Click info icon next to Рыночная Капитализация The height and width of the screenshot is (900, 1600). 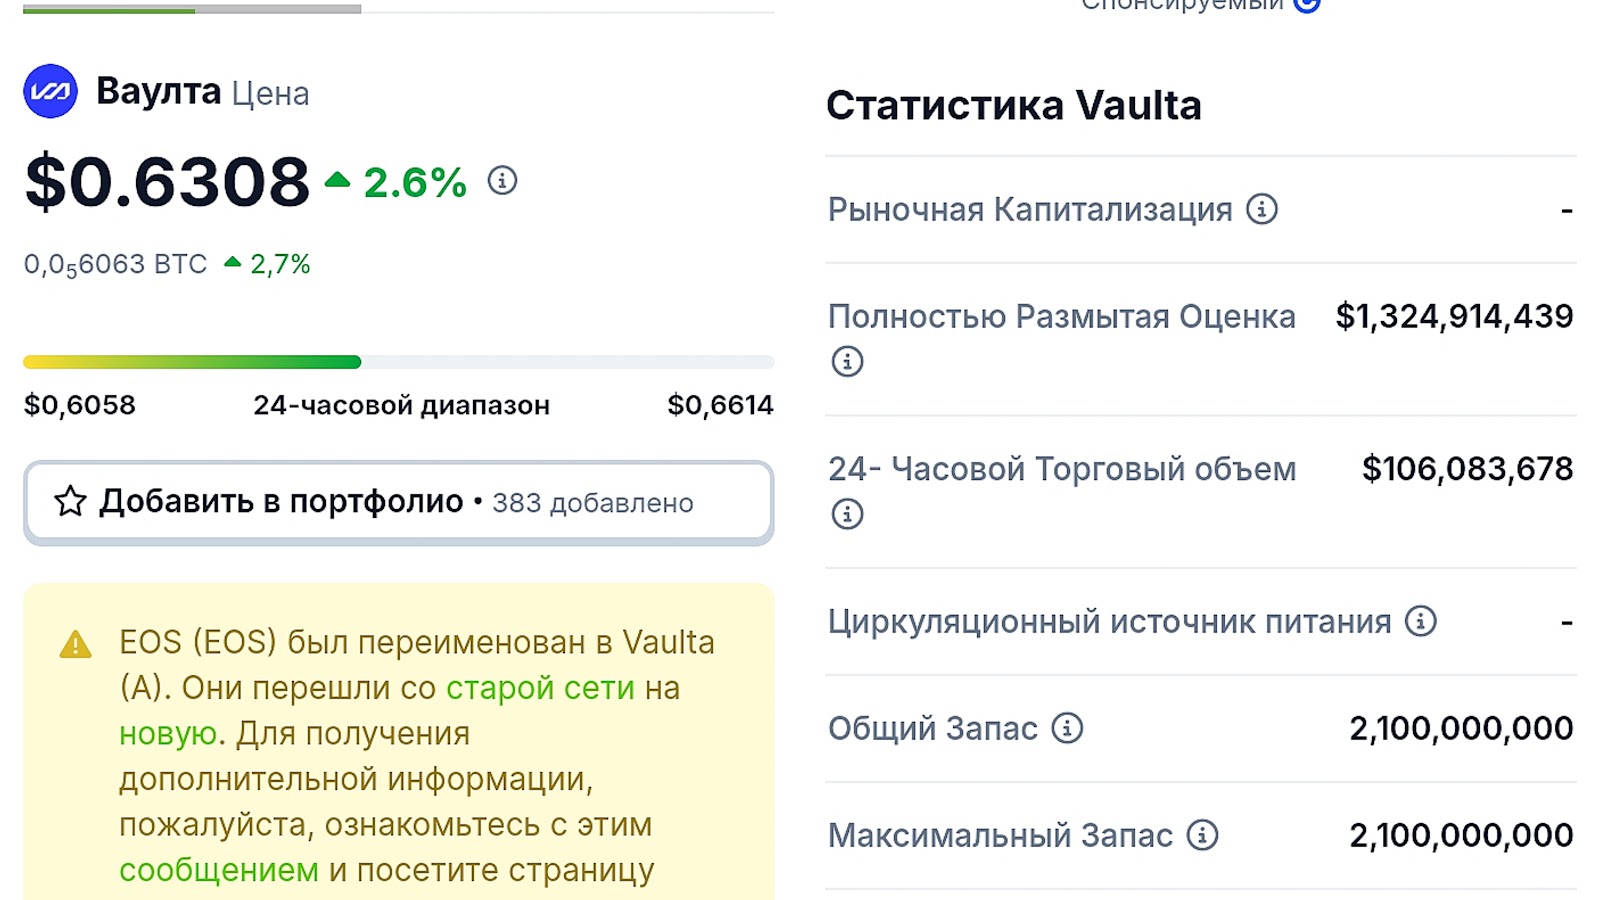click(x=1263, y=208)
